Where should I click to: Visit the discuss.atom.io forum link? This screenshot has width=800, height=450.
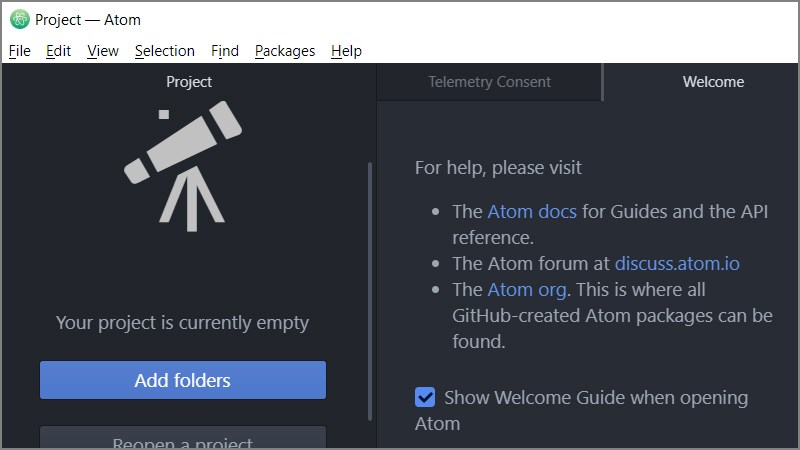677,264
